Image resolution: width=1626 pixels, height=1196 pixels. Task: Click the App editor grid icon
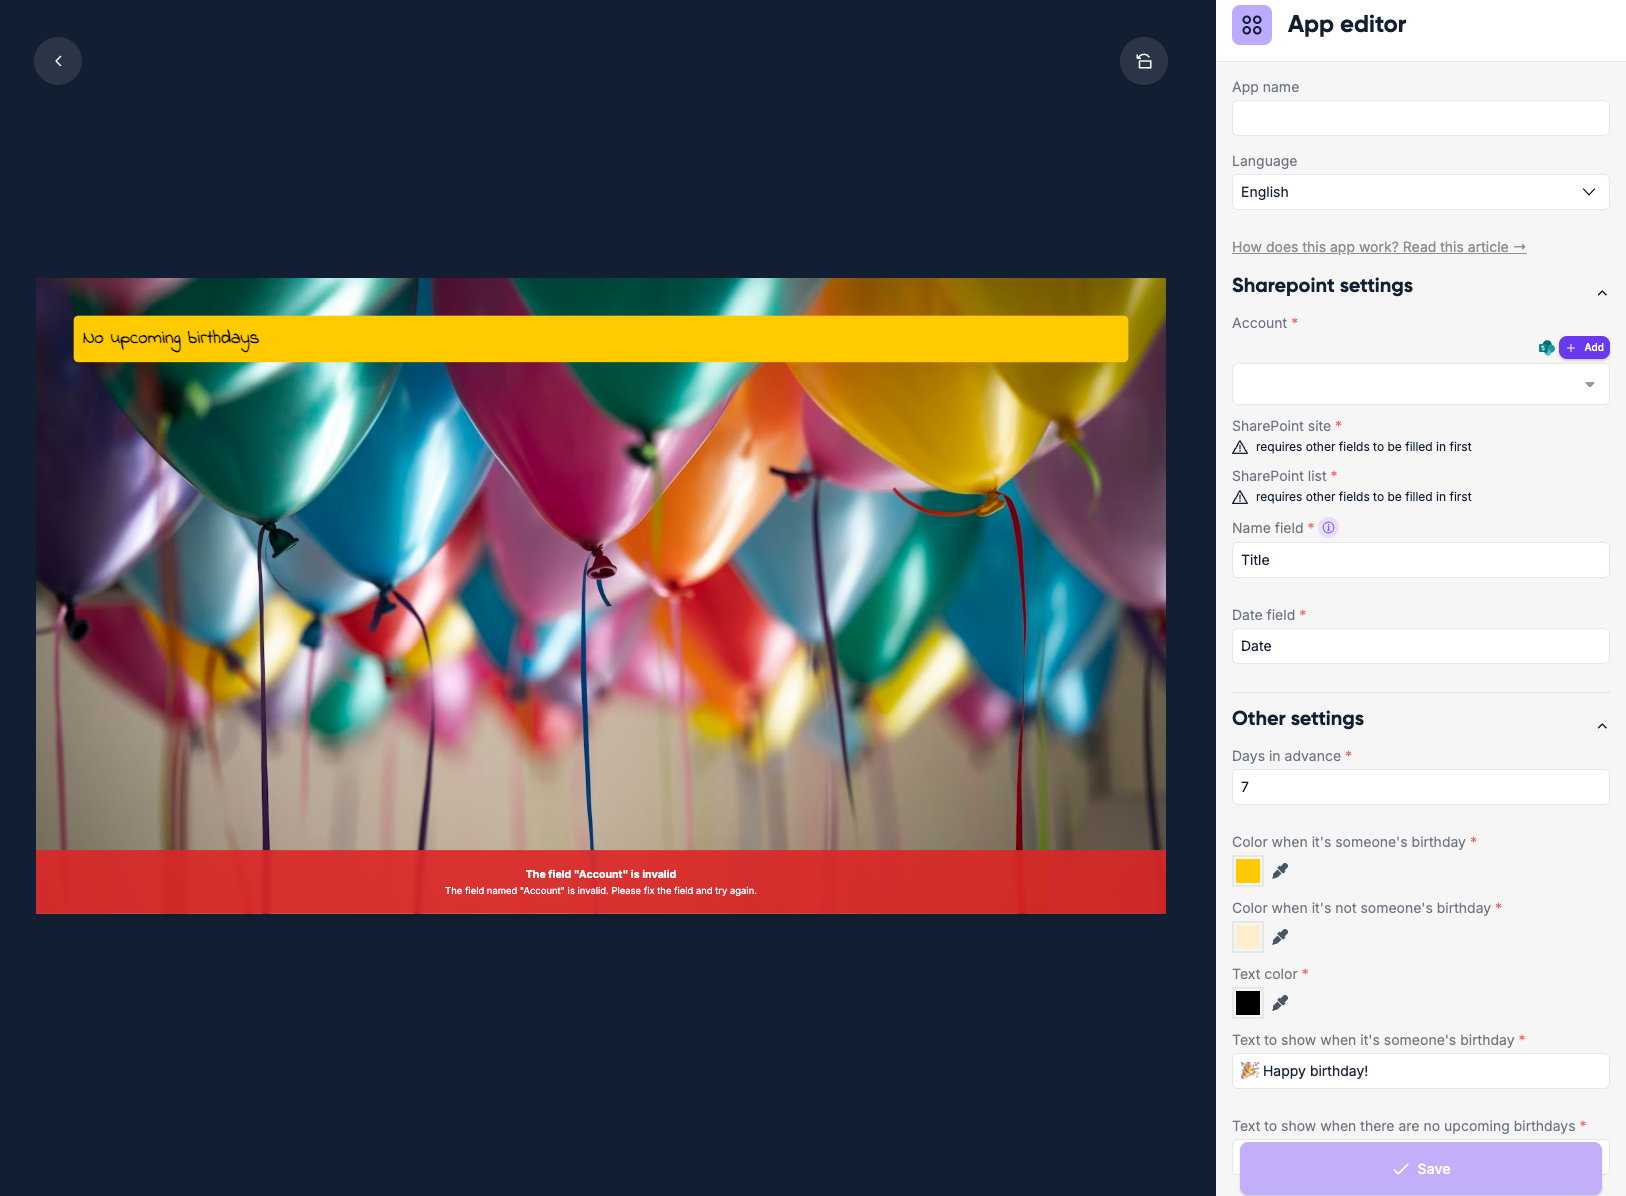pos(1251,23)
